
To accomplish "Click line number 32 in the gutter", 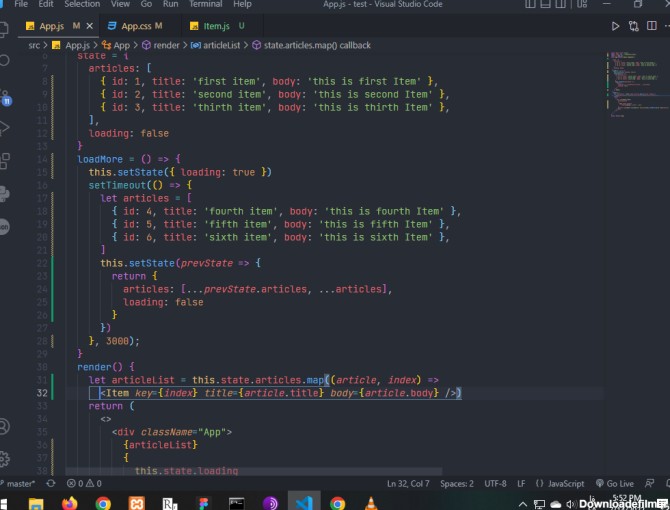I will [x=42, y=393].
